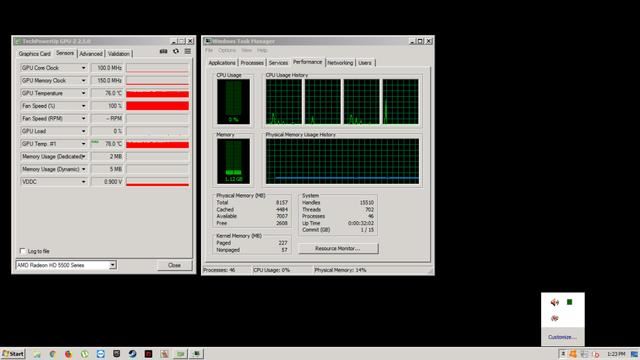Open Task Manager Services tab
This screenshot has width=640, height=360.
278,63
